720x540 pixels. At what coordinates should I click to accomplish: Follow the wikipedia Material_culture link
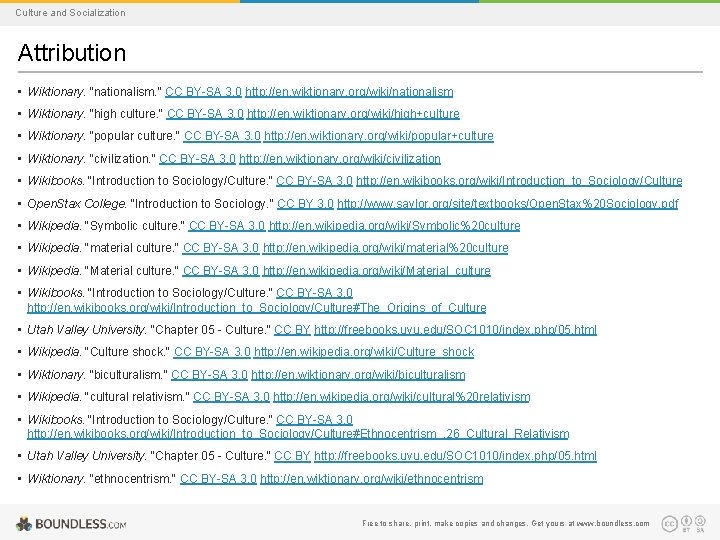coord(377,271)
